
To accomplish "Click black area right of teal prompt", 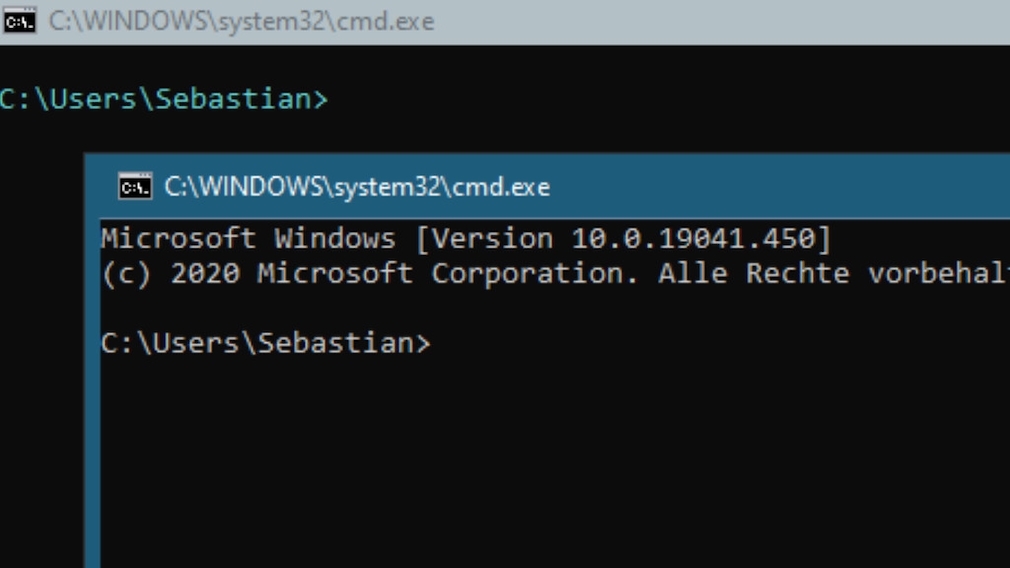I will click(x=663, y=99).
